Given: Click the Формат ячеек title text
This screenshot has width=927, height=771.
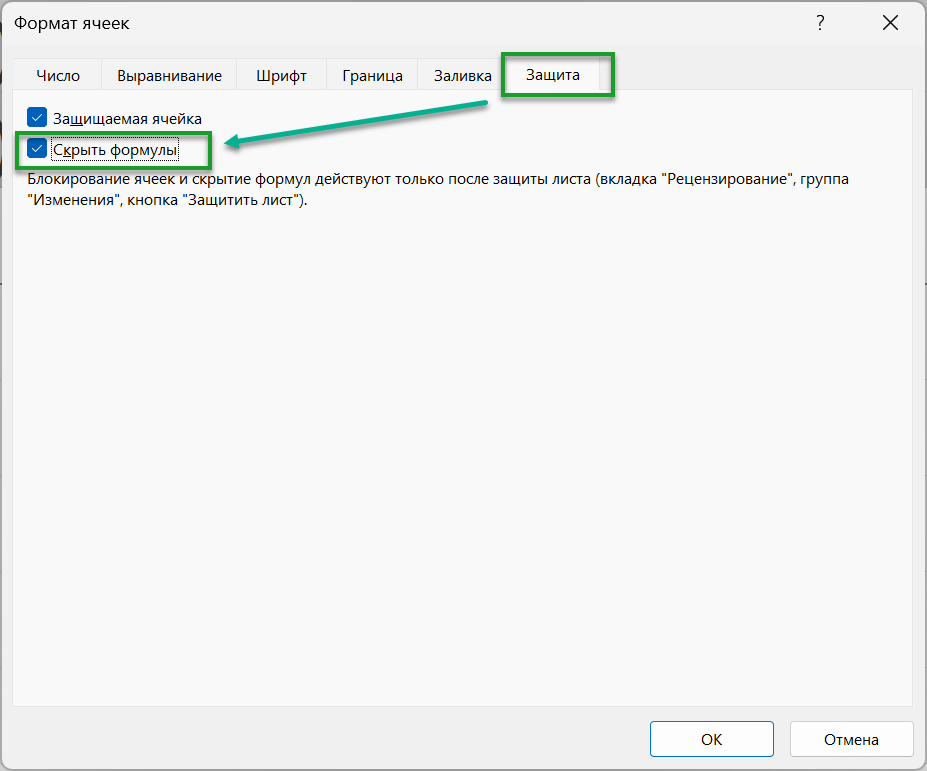Looking at the screenshot, I should (72, 23).
